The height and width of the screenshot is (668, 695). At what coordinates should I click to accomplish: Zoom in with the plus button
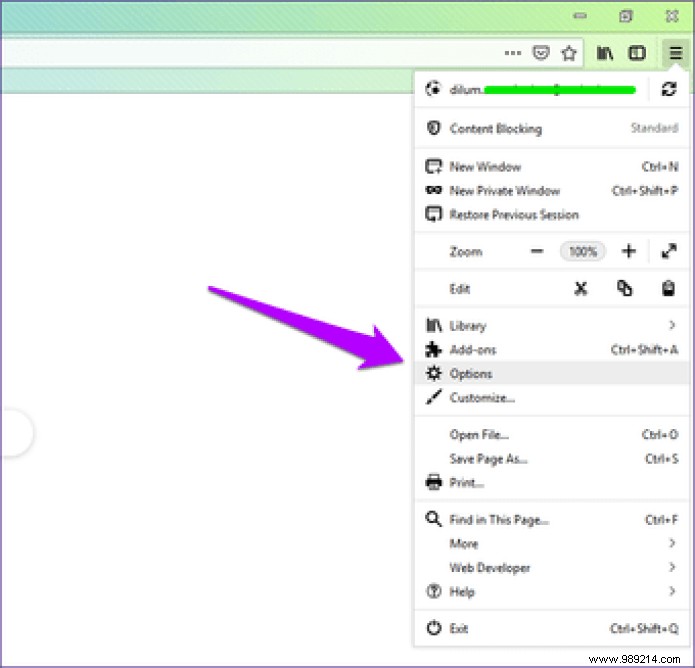tap(629, 251)
